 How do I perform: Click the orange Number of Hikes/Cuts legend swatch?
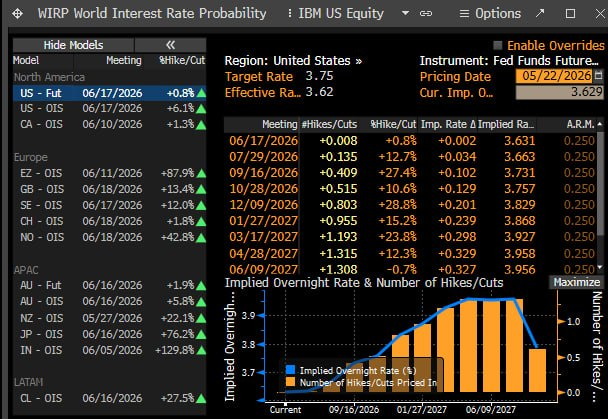[290, 382]
